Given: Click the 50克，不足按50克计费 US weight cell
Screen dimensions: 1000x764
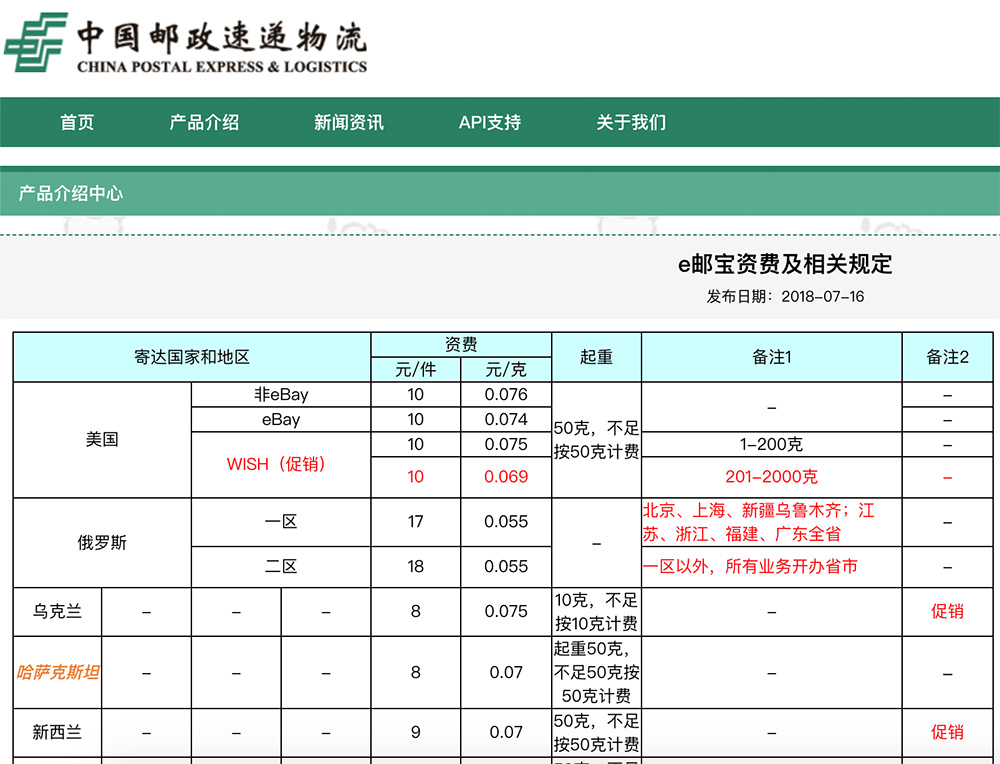Looking at the screenshot, I should [596, 439].
